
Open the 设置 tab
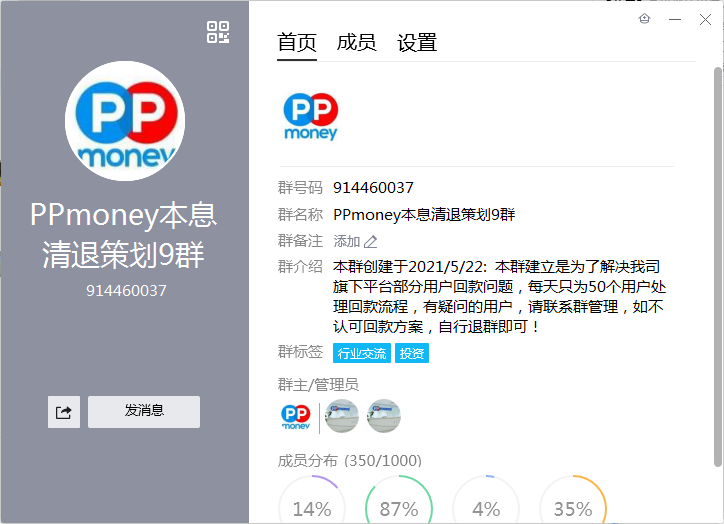point(417,42)
